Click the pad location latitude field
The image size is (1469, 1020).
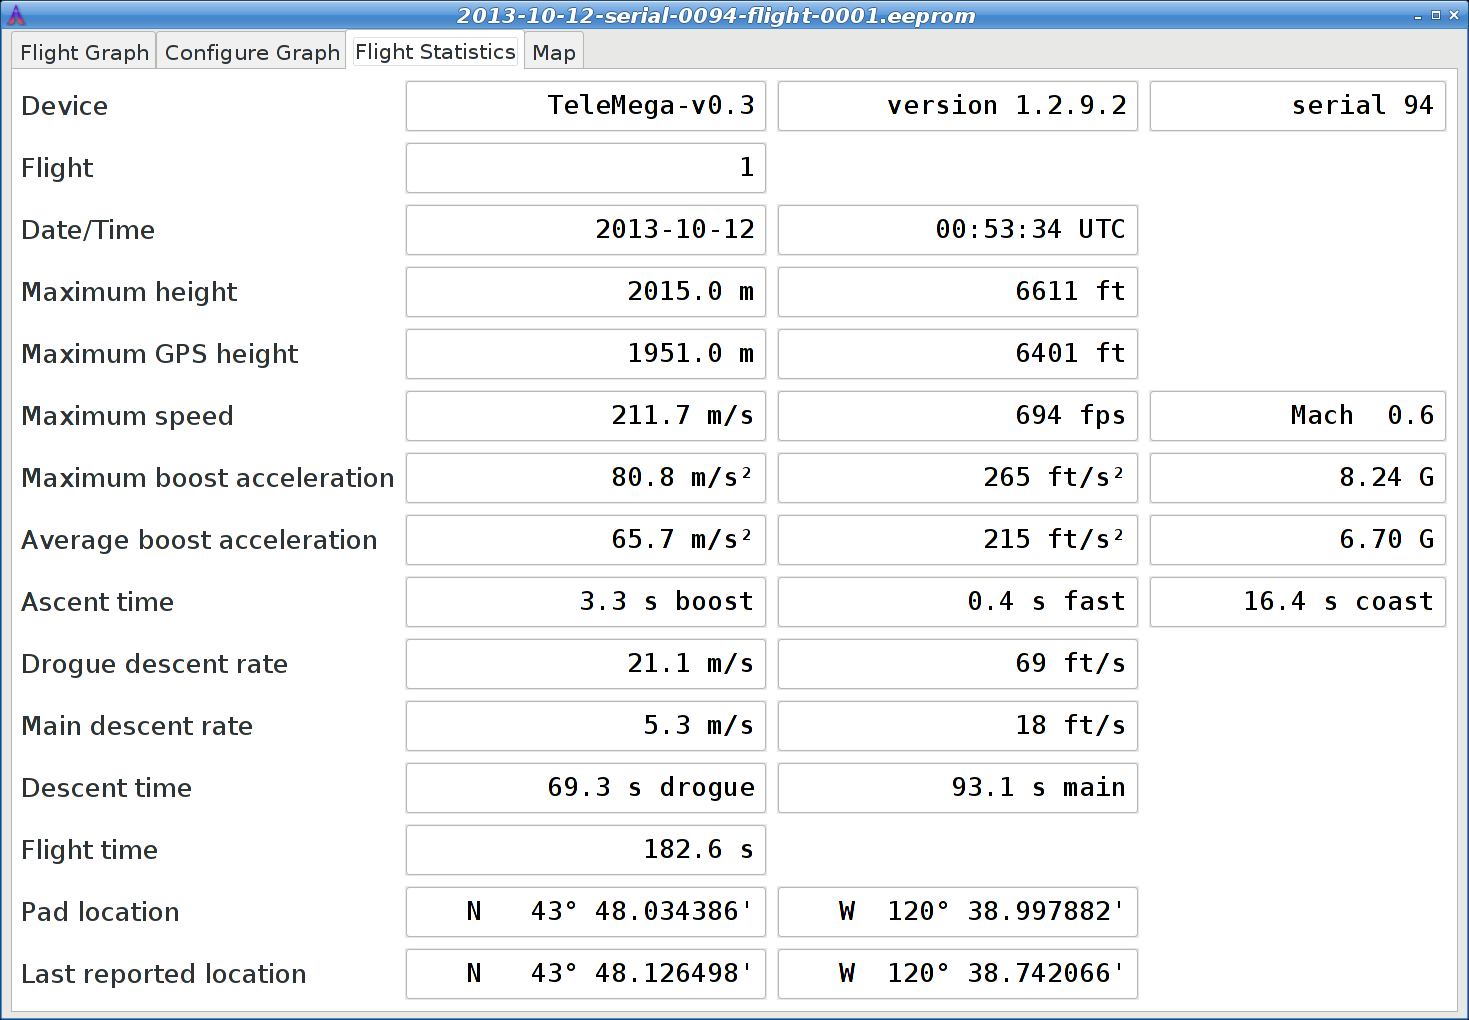click(585, 912)
